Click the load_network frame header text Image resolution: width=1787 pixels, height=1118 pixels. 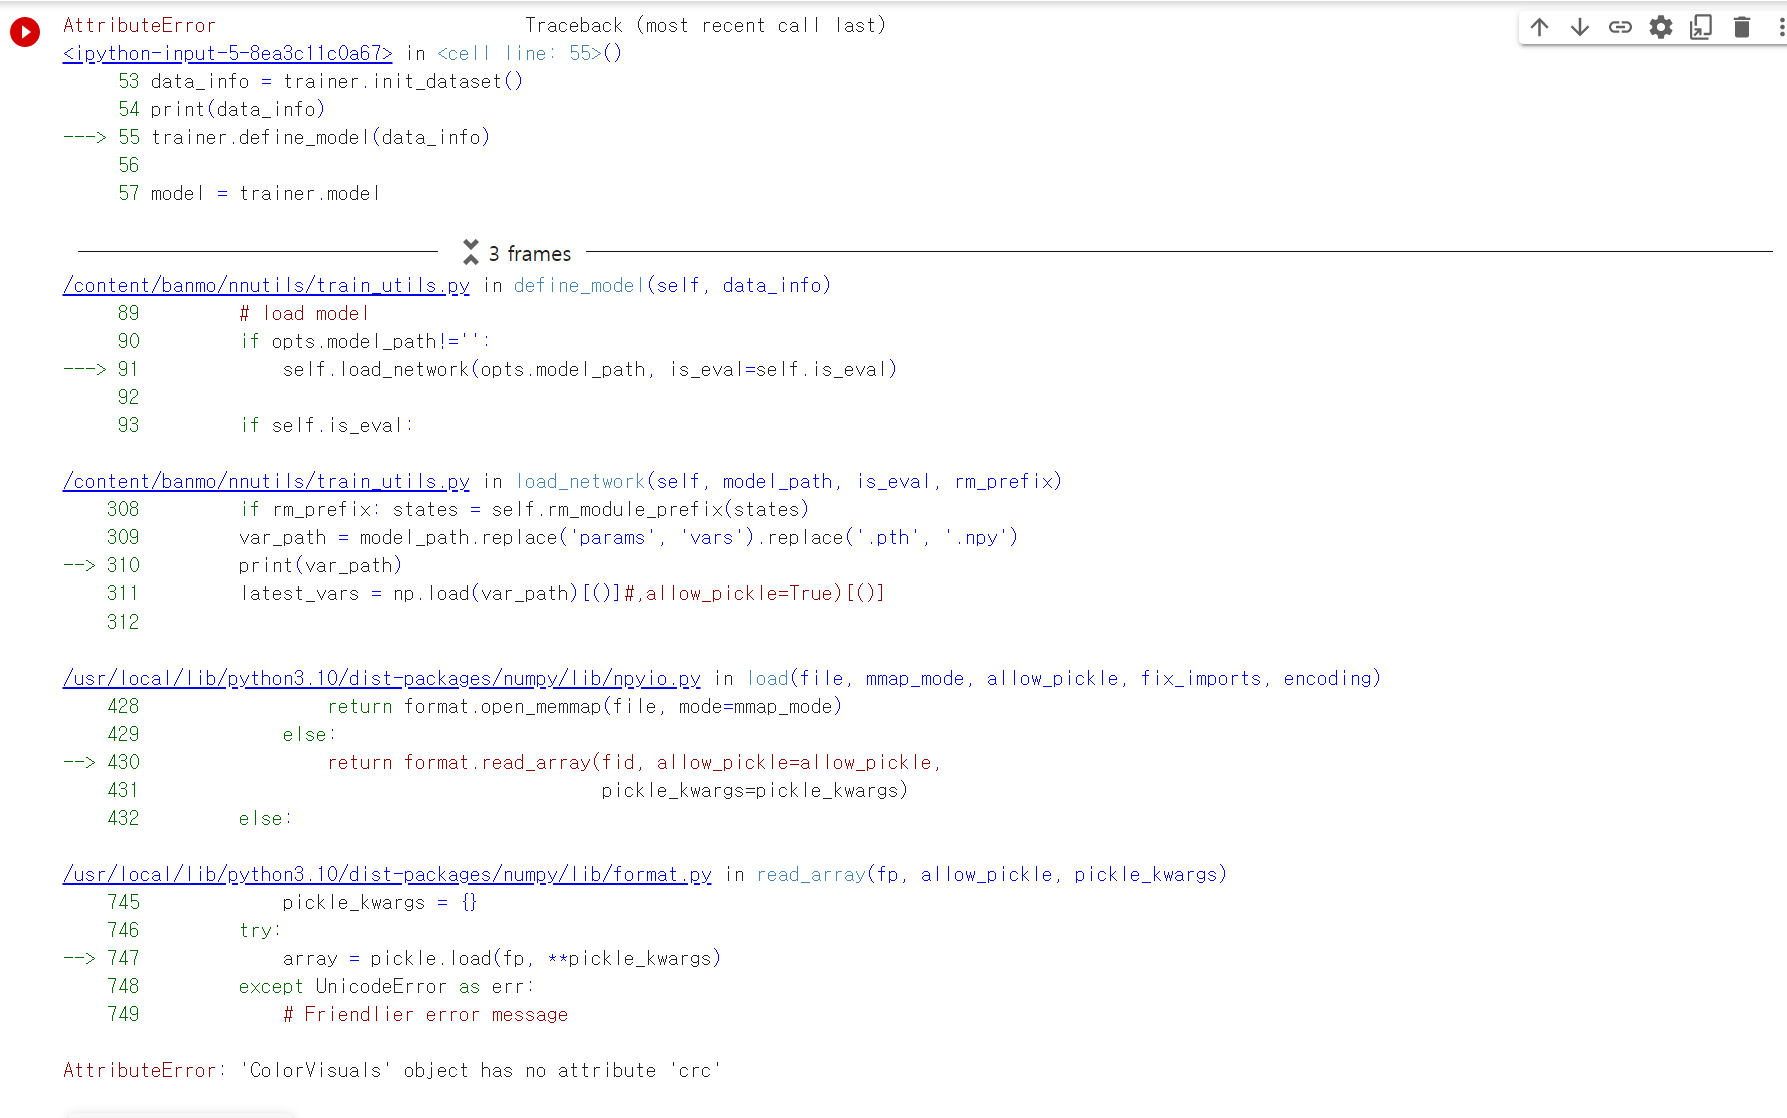tap(580, 481)
